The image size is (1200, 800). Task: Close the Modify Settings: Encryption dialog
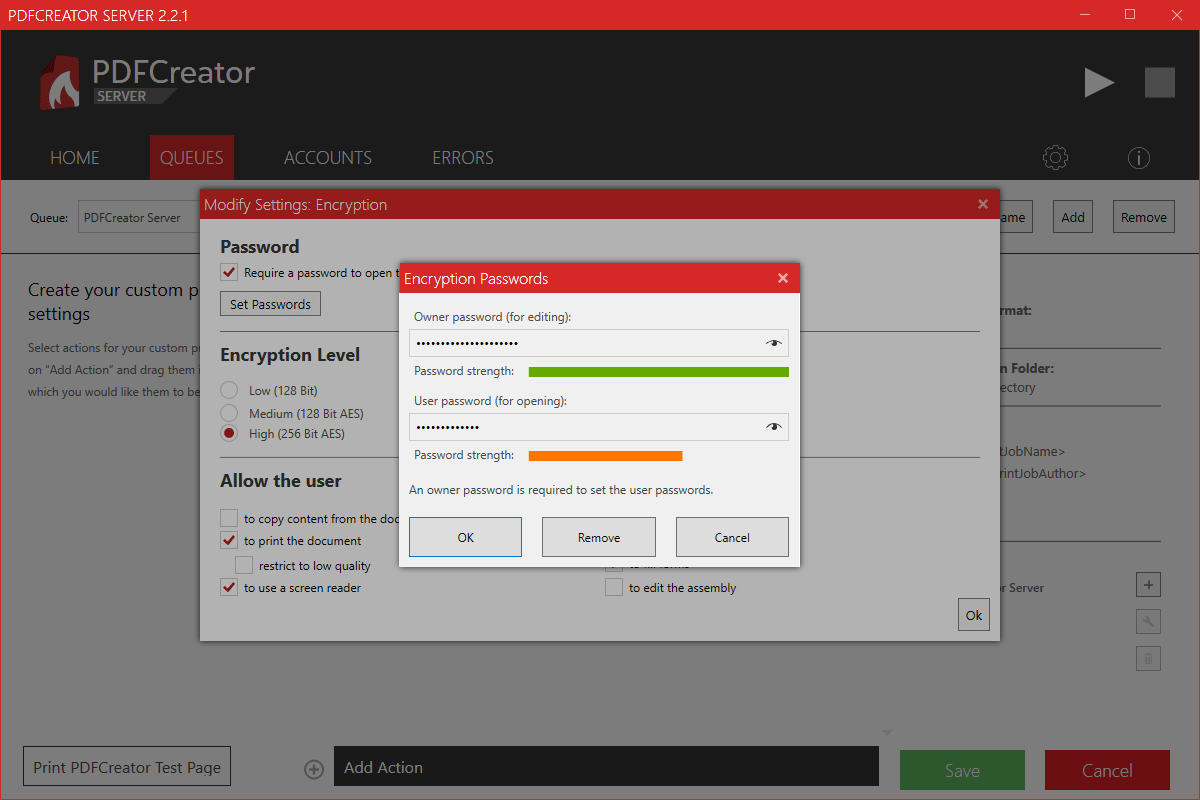click(983, 204)
